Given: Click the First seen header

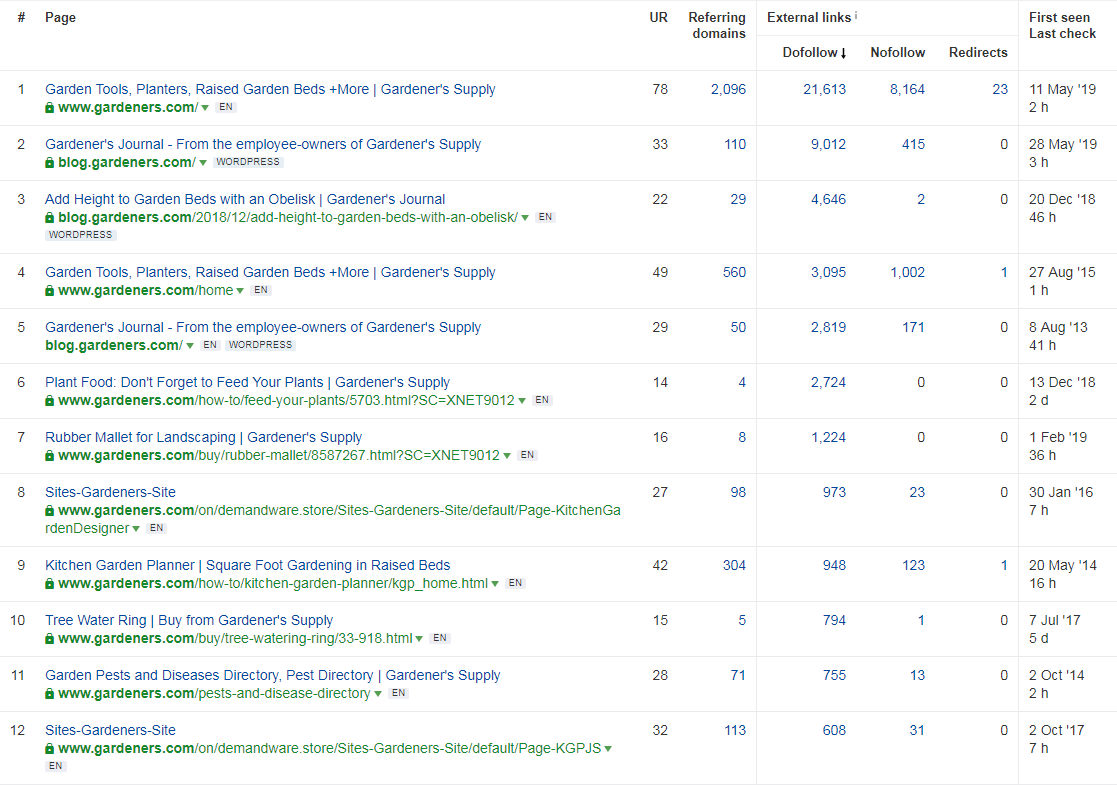Looking at the screenshot, I should tap(1059, 17).
